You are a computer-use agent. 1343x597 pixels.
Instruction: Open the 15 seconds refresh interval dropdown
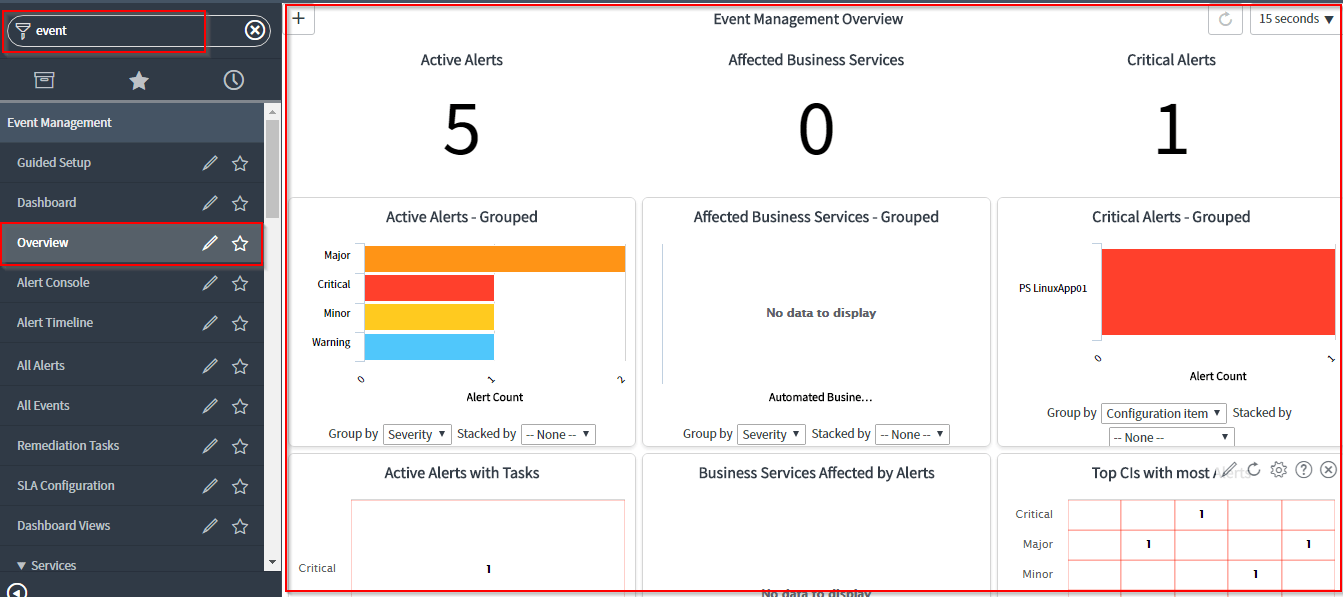click(1295, 18)
